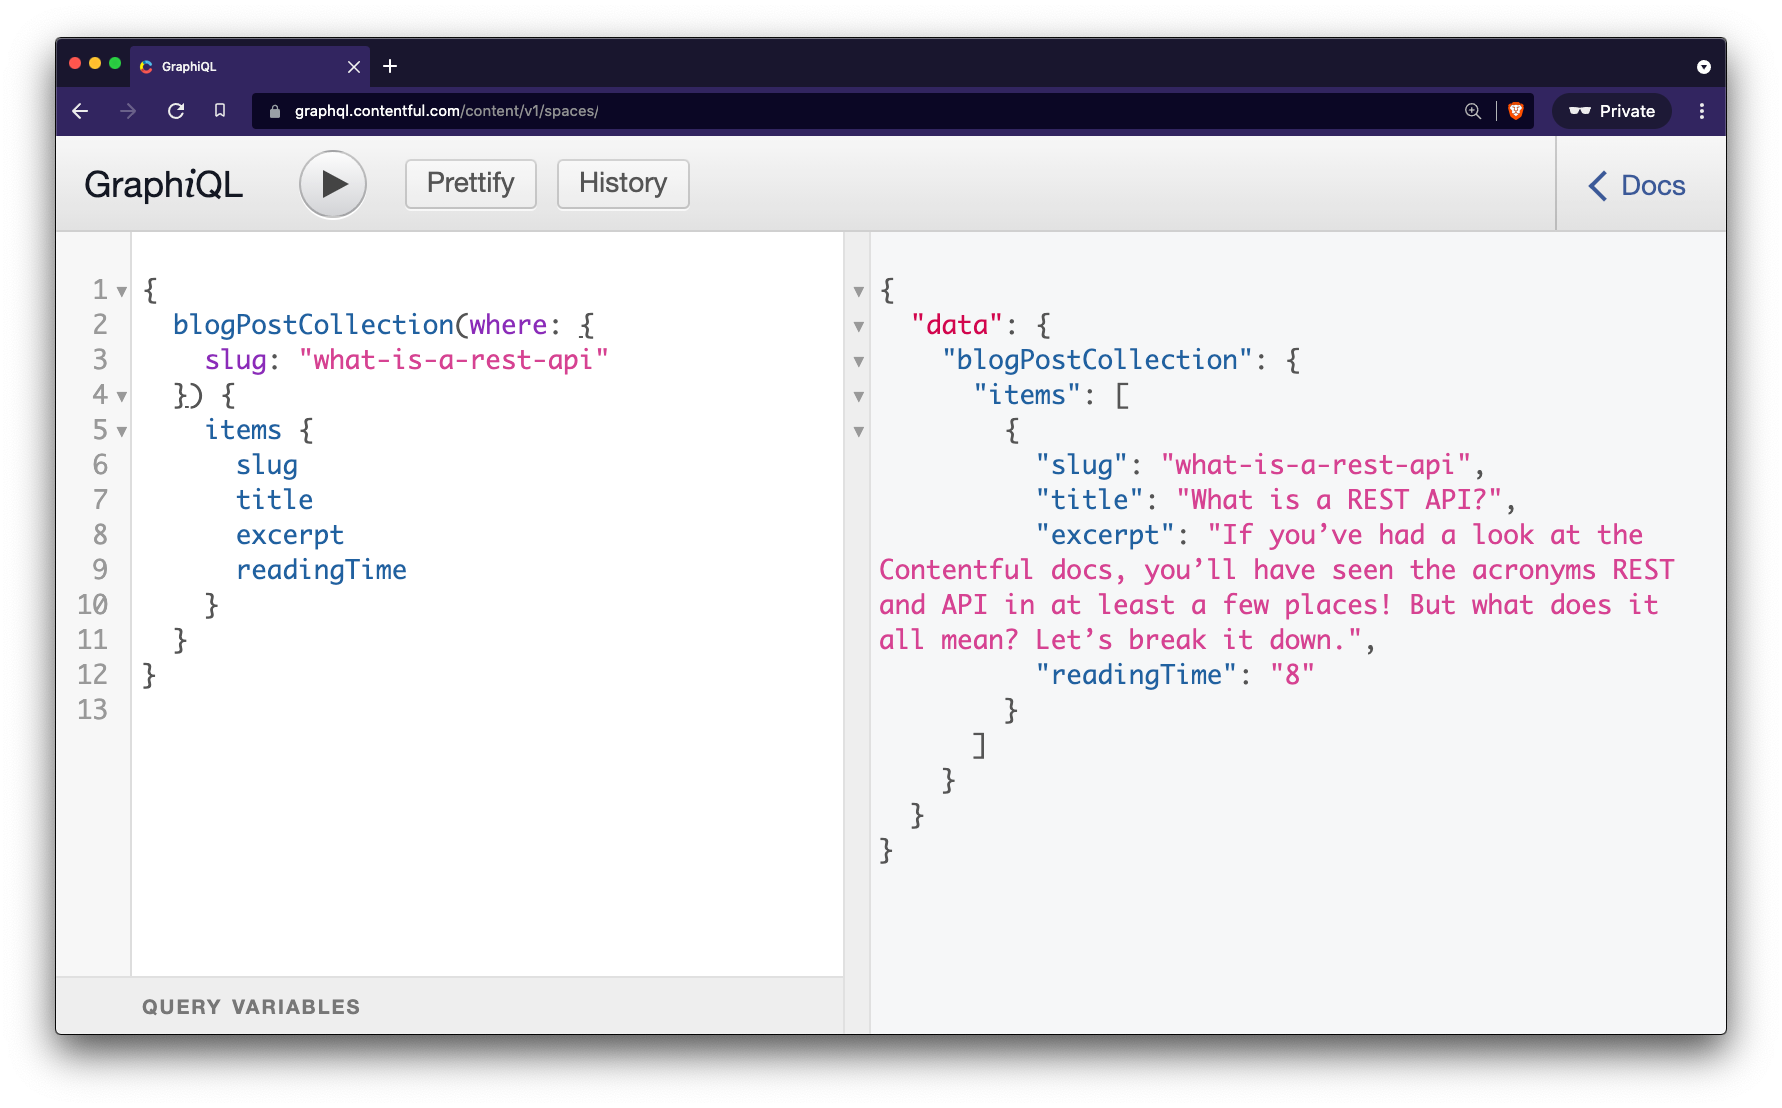Screen dimensions: 1782x1108
Task: Click the readingTime value "8" in results
Action: (1292, 675)
